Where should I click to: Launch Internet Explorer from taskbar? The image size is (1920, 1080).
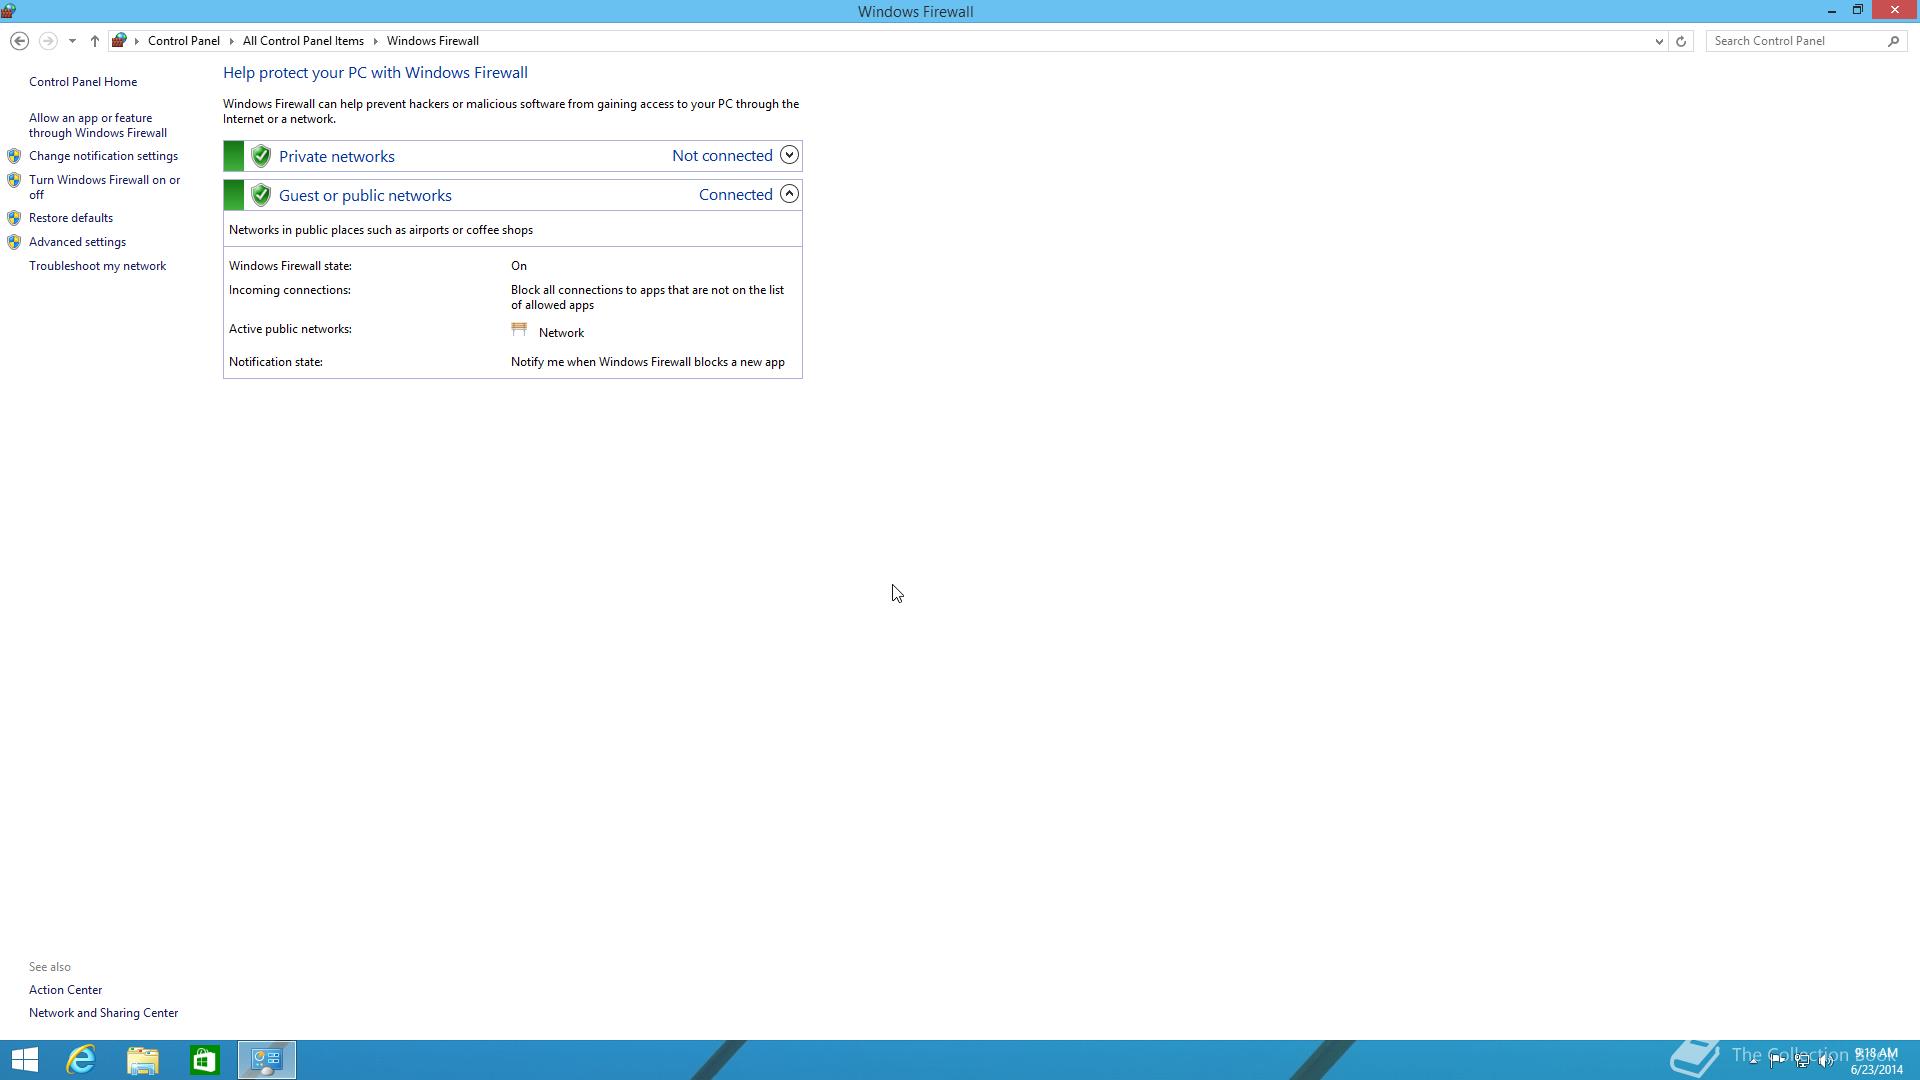[x=81, y=1060]
